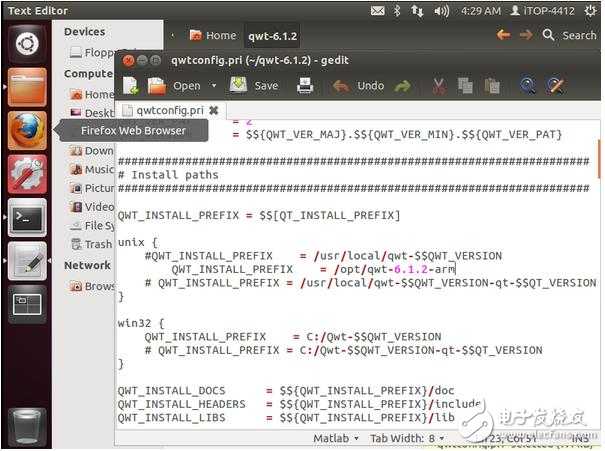Open the Bluetooth indicator
605x451 pixels.
click(396, 11)
